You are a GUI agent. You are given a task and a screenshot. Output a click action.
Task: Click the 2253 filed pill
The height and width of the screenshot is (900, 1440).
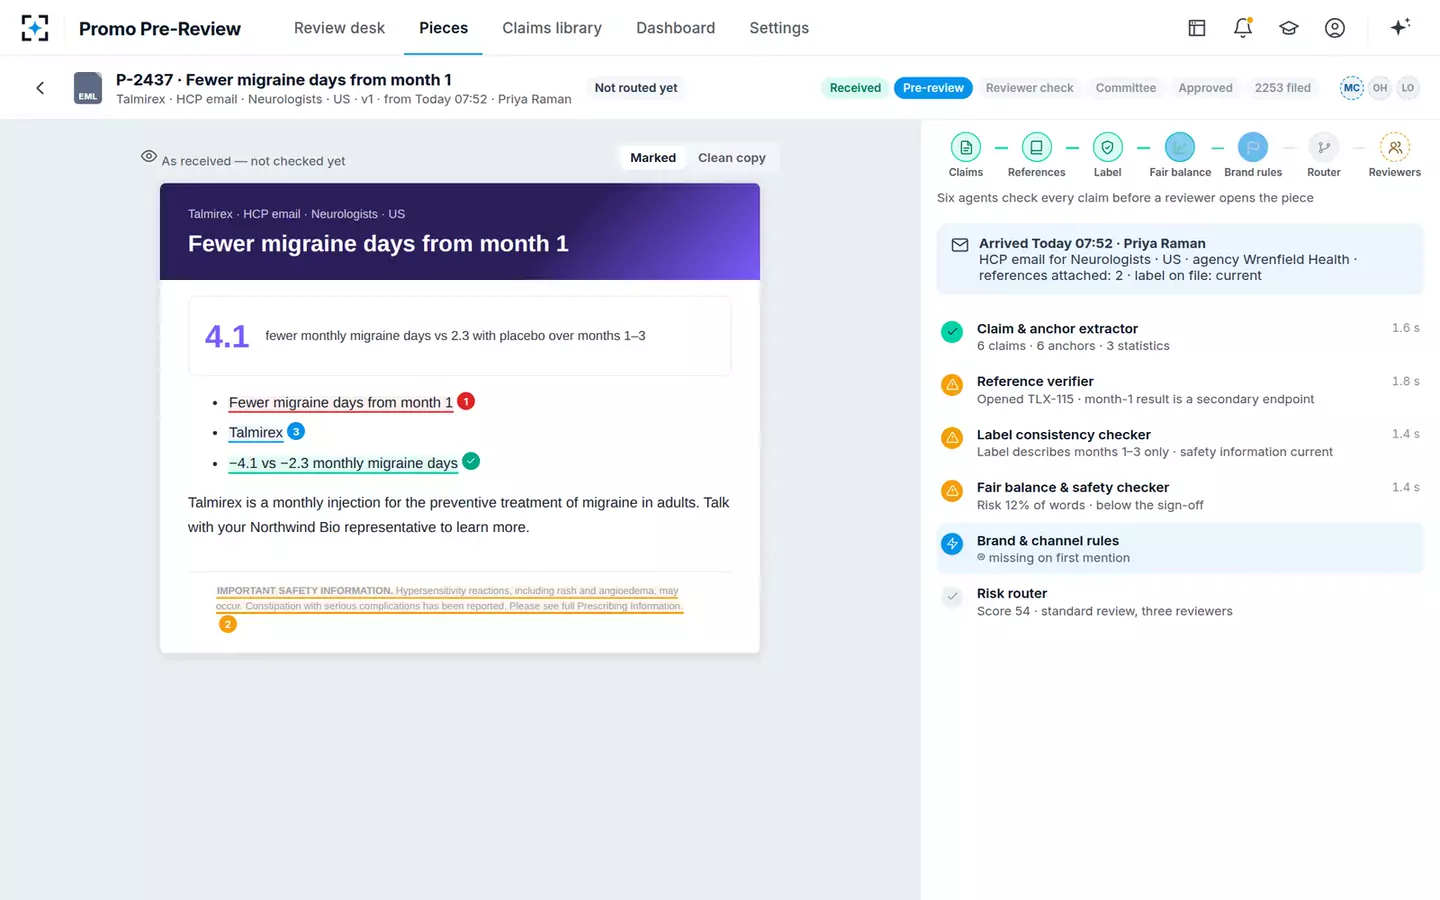coord(1283,88)
